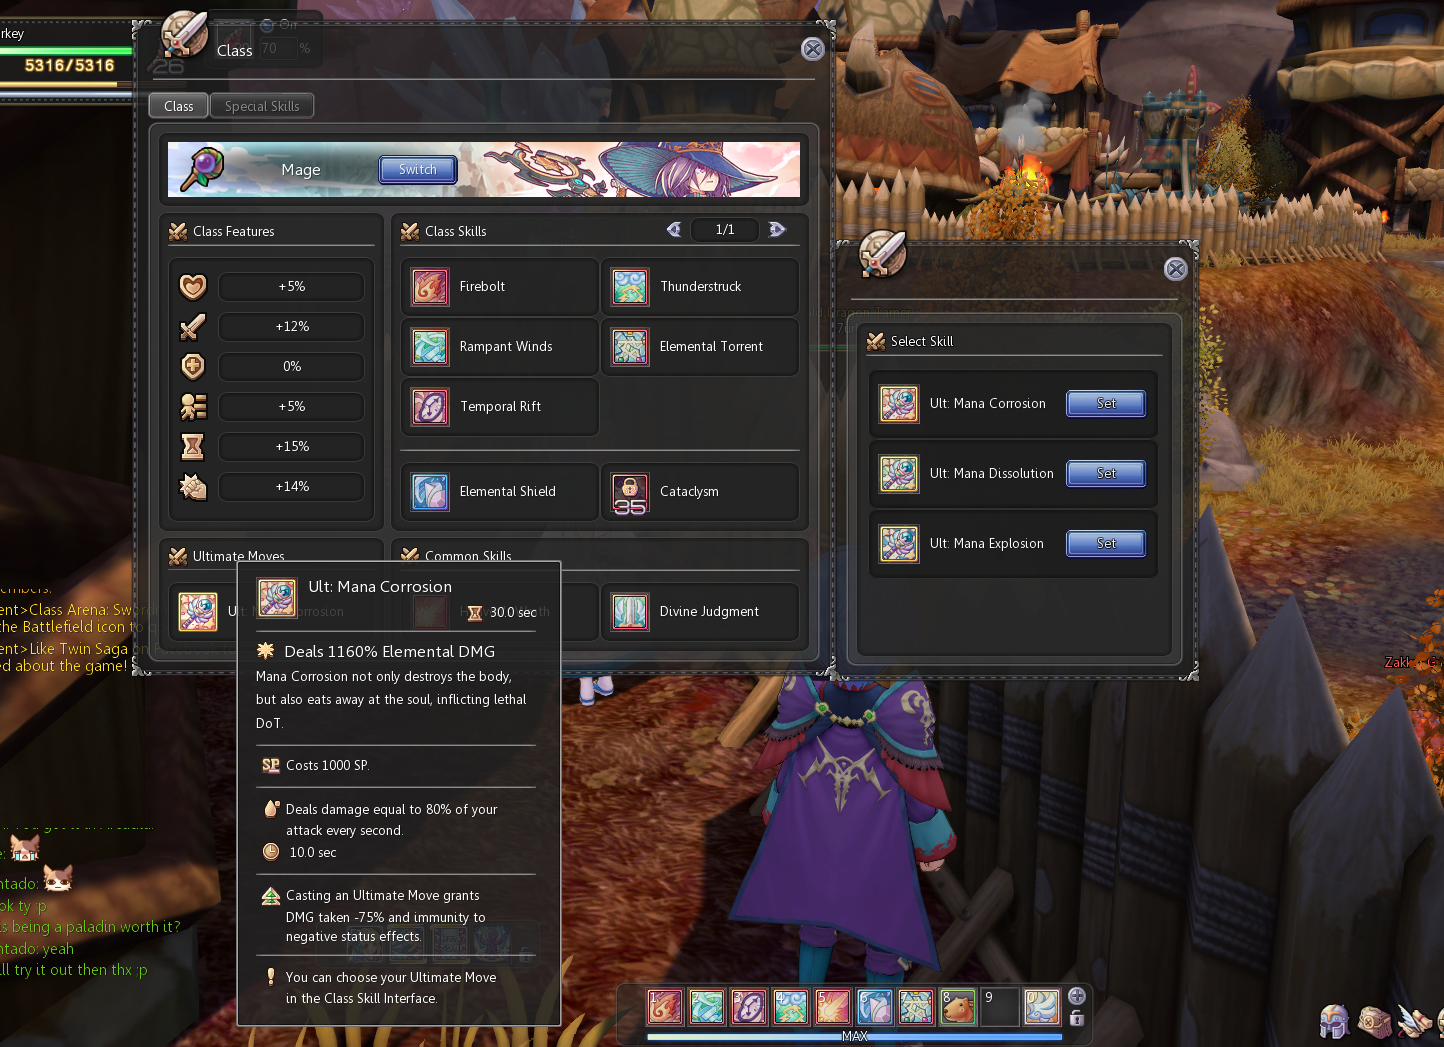Use hotbar slot 6 shield skill

pos(874,1007)
